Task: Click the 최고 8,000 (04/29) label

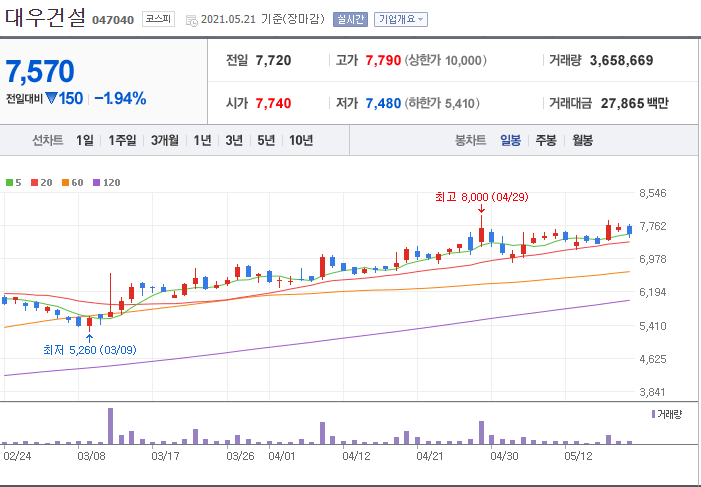Action: click(x=482, y=197)
